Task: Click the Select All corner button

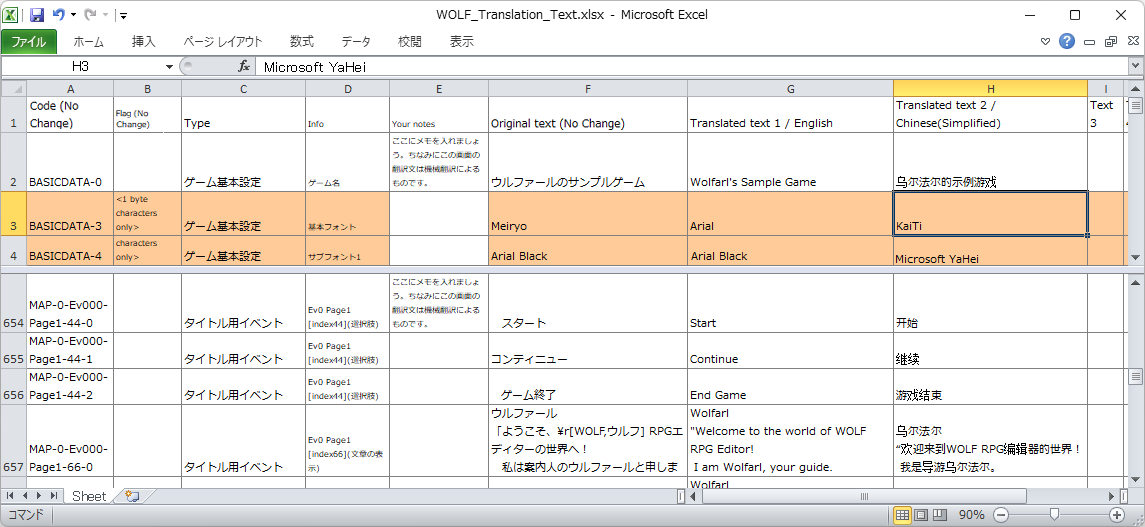Action: (x=14, y=88)
